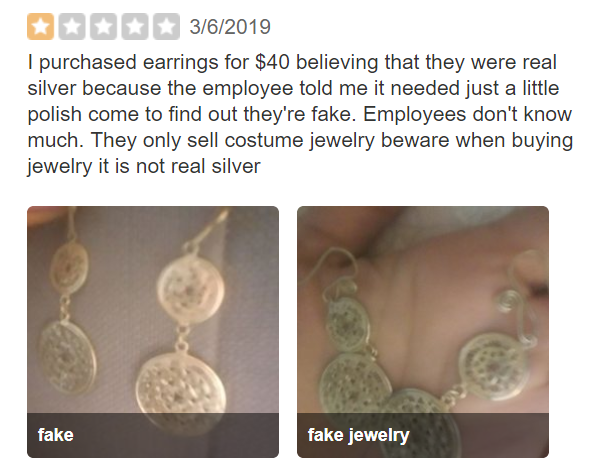Click the word "Employees" in the review
This screenshot has height=476, width=611.
[415, 115]
